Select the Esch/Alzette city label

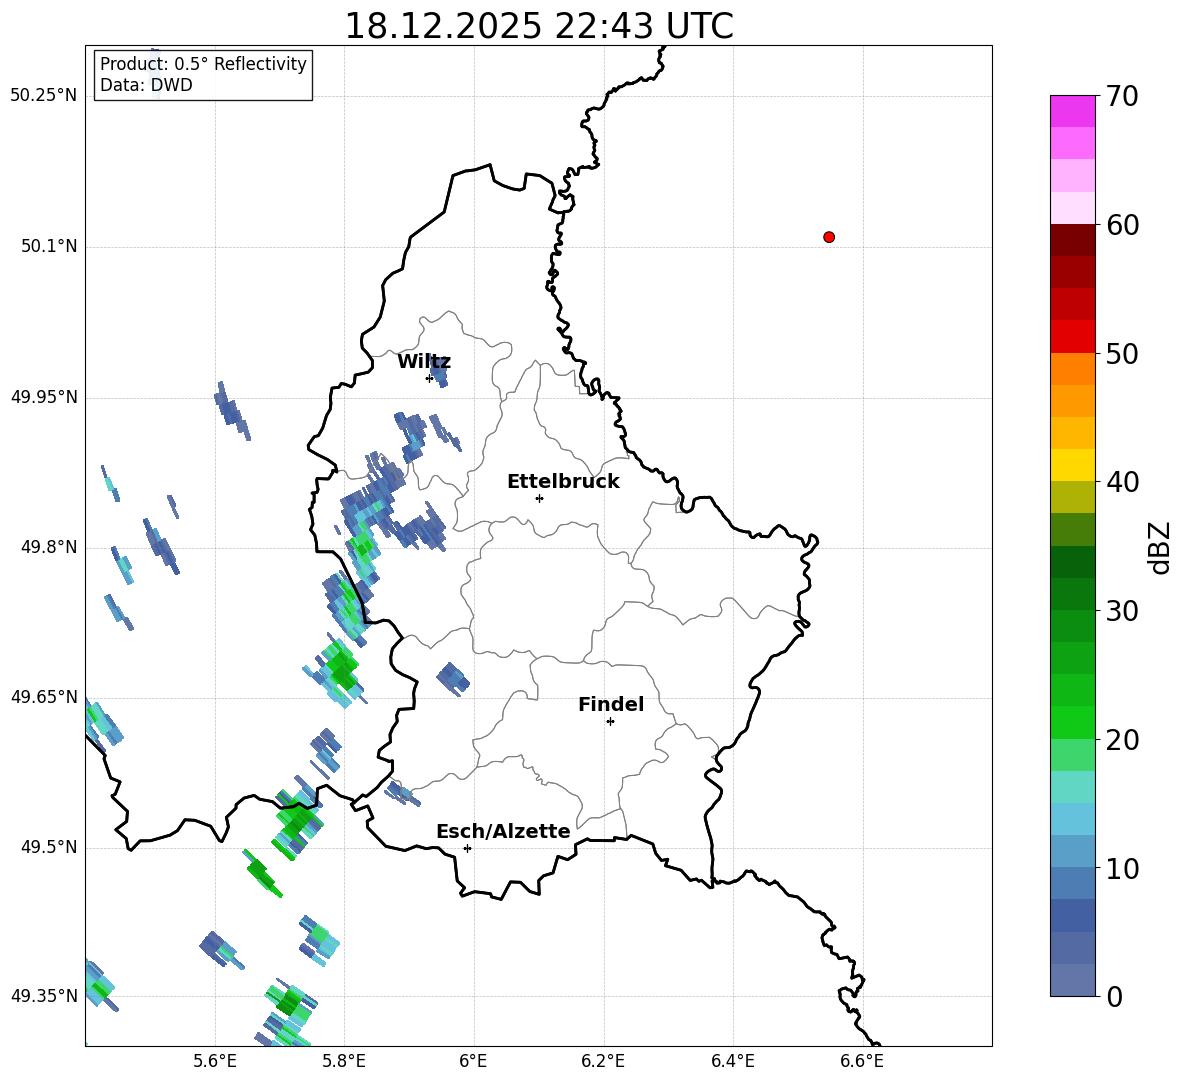click(x=504, y=831)
